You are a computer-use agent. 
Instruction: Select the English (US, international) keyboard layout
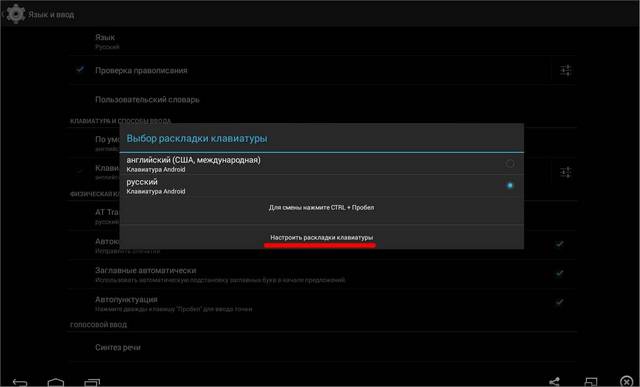(x=321, y=164)
